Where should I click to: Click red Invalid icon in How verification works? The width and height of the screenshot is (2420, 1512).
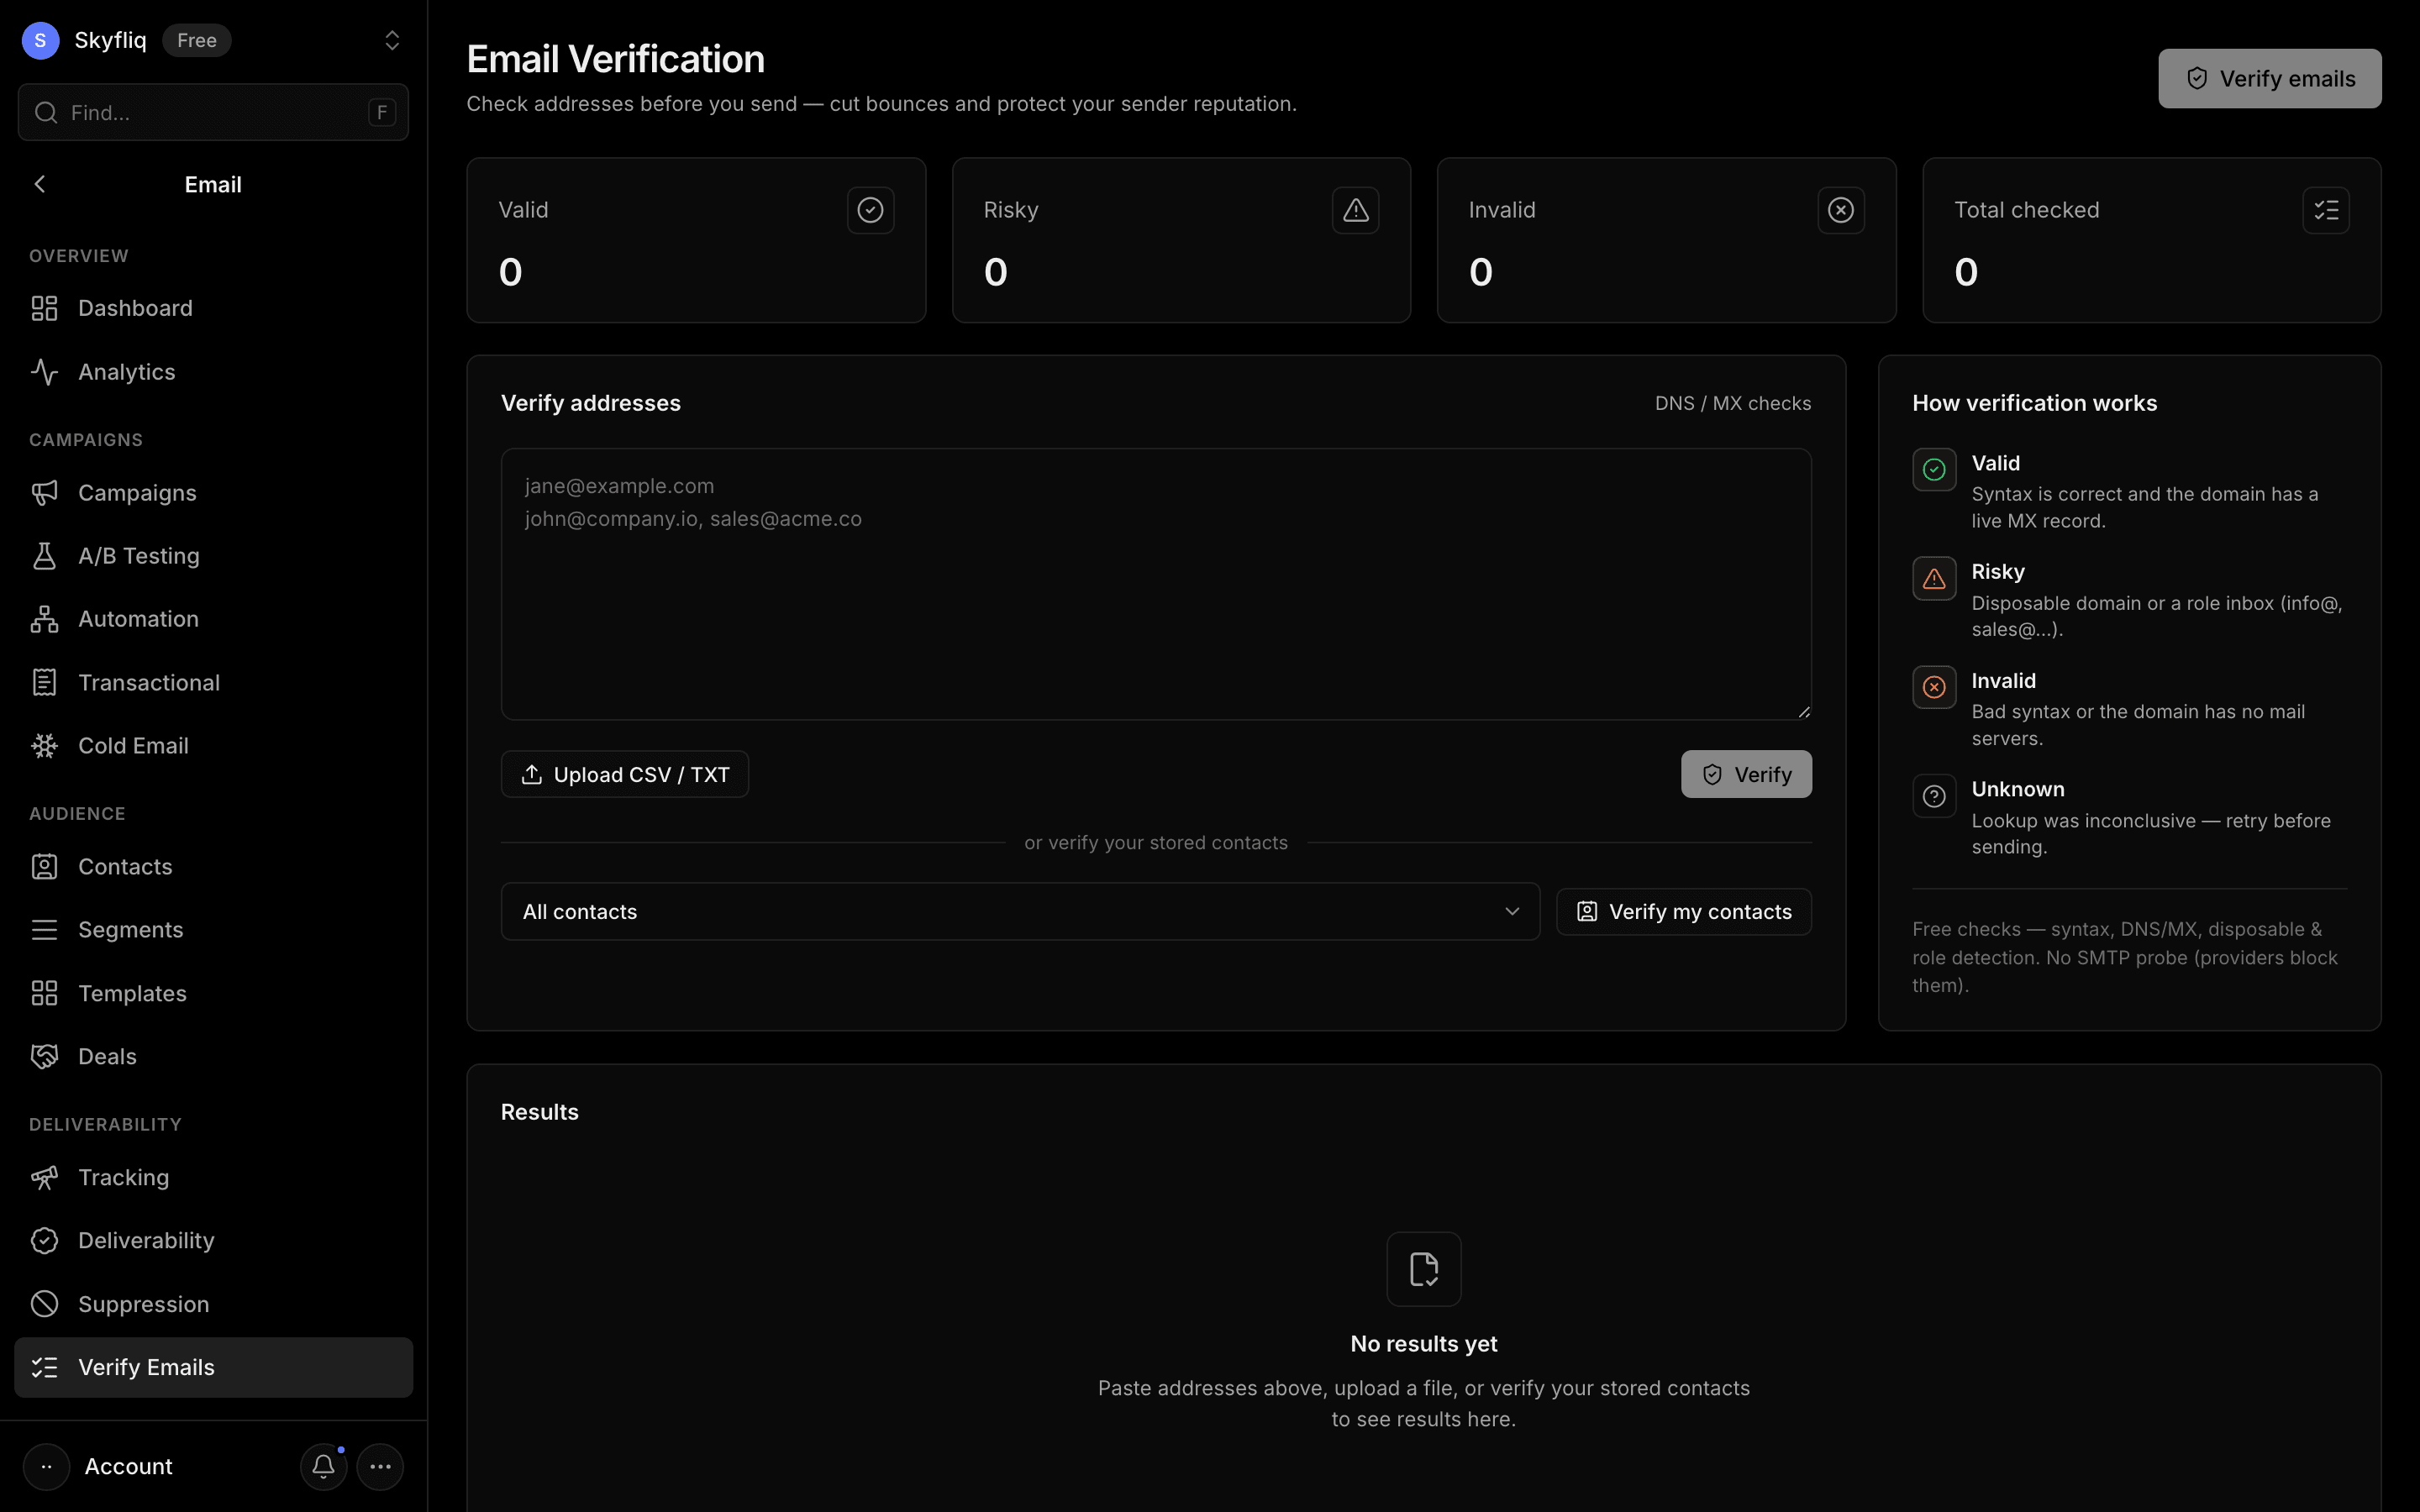click(x=1934, y=687)
